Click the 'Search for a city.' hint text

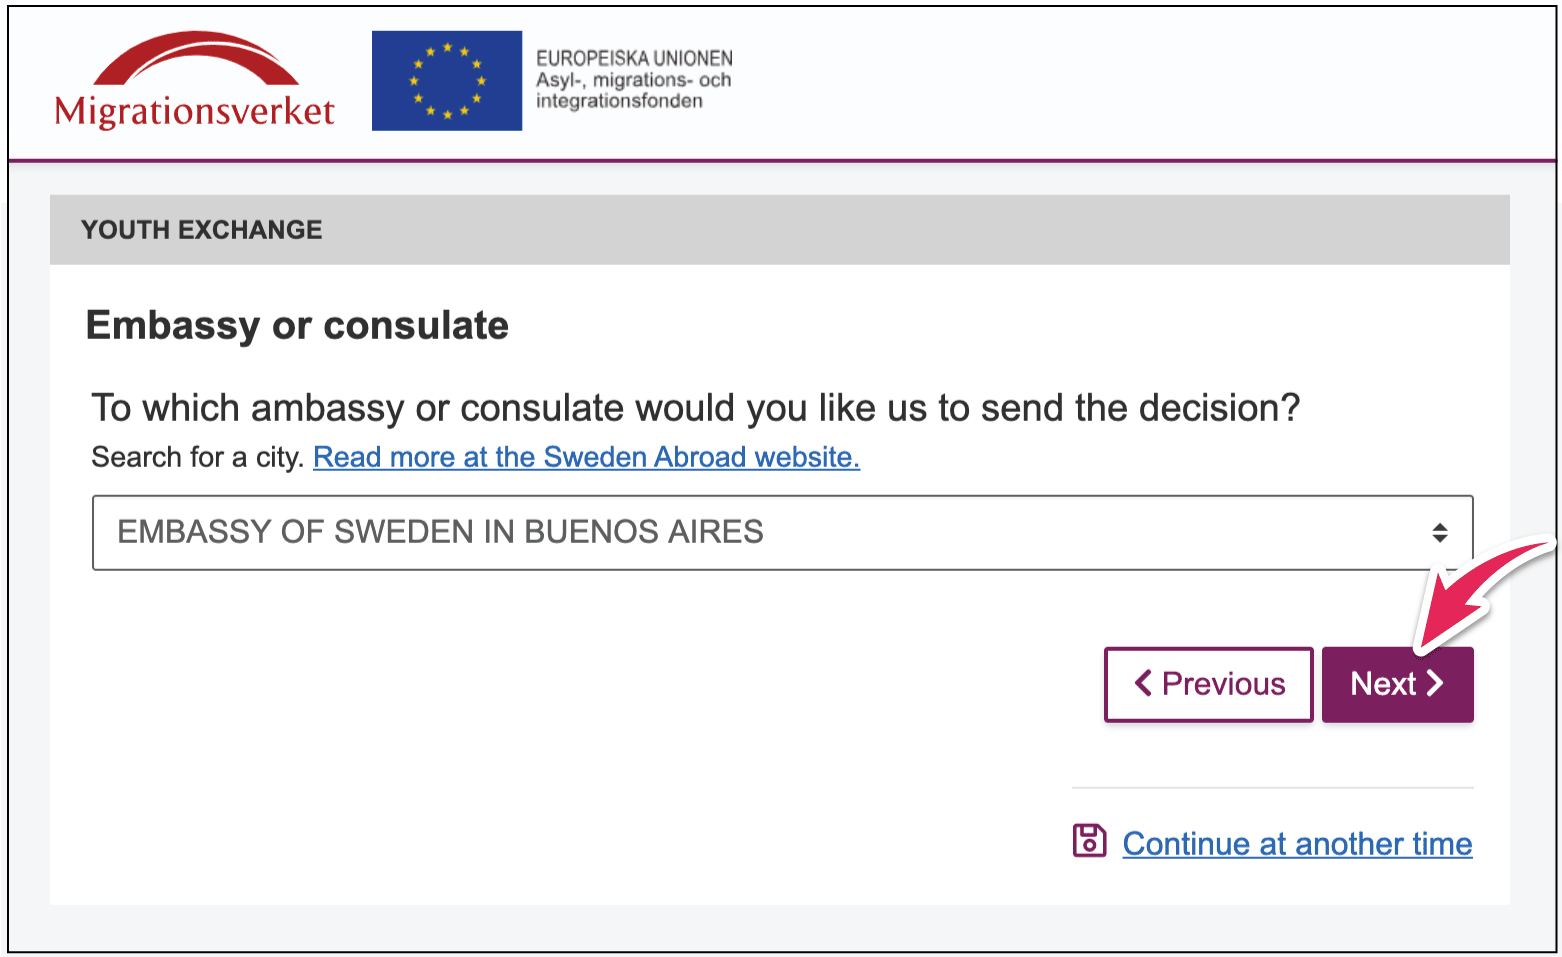[197, 457]
